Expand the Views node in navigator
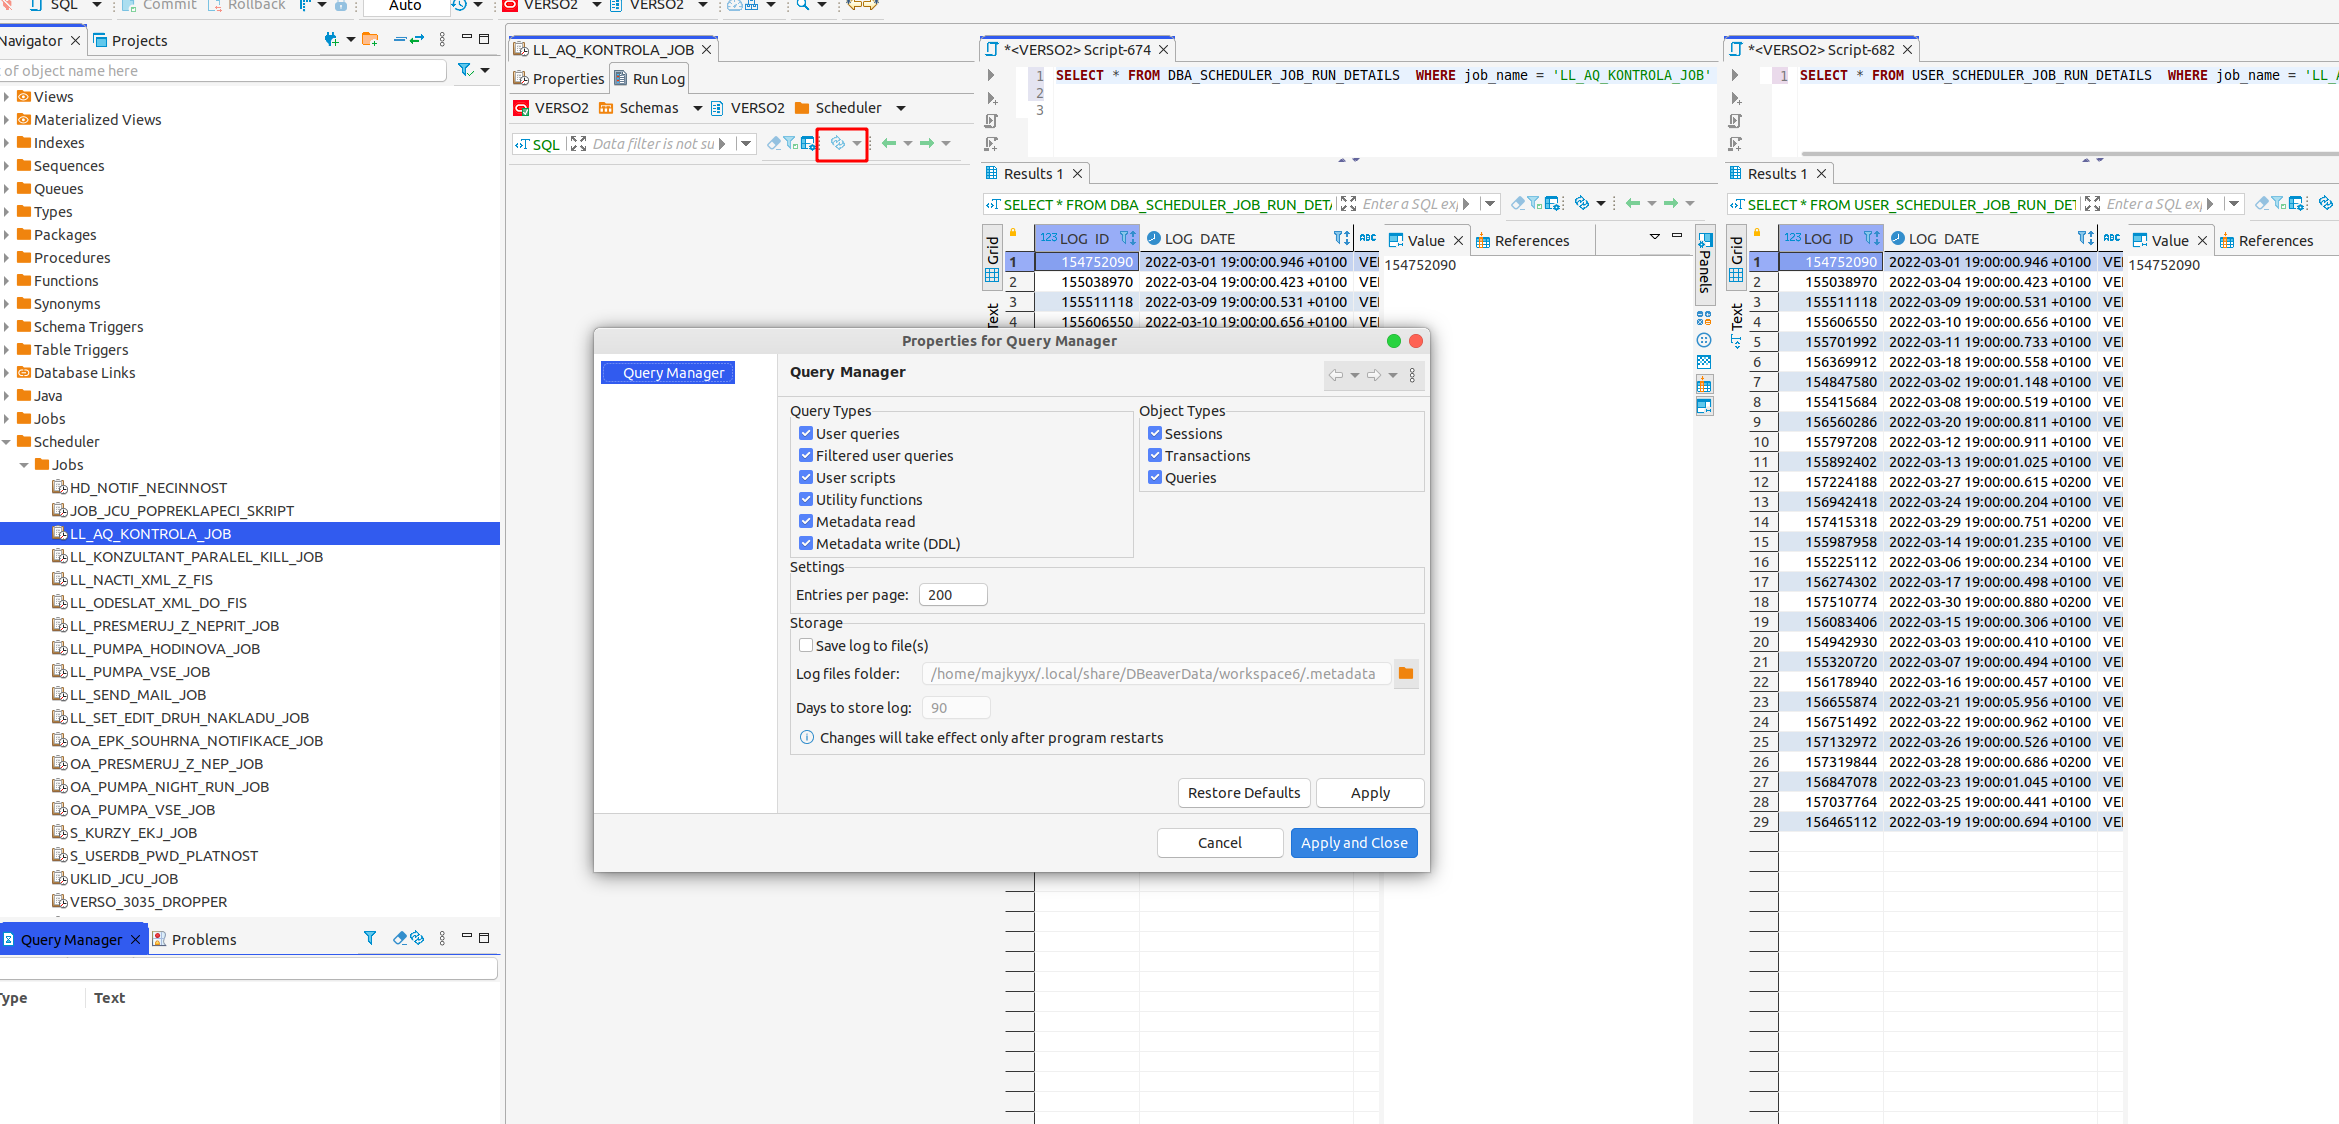 9,96
